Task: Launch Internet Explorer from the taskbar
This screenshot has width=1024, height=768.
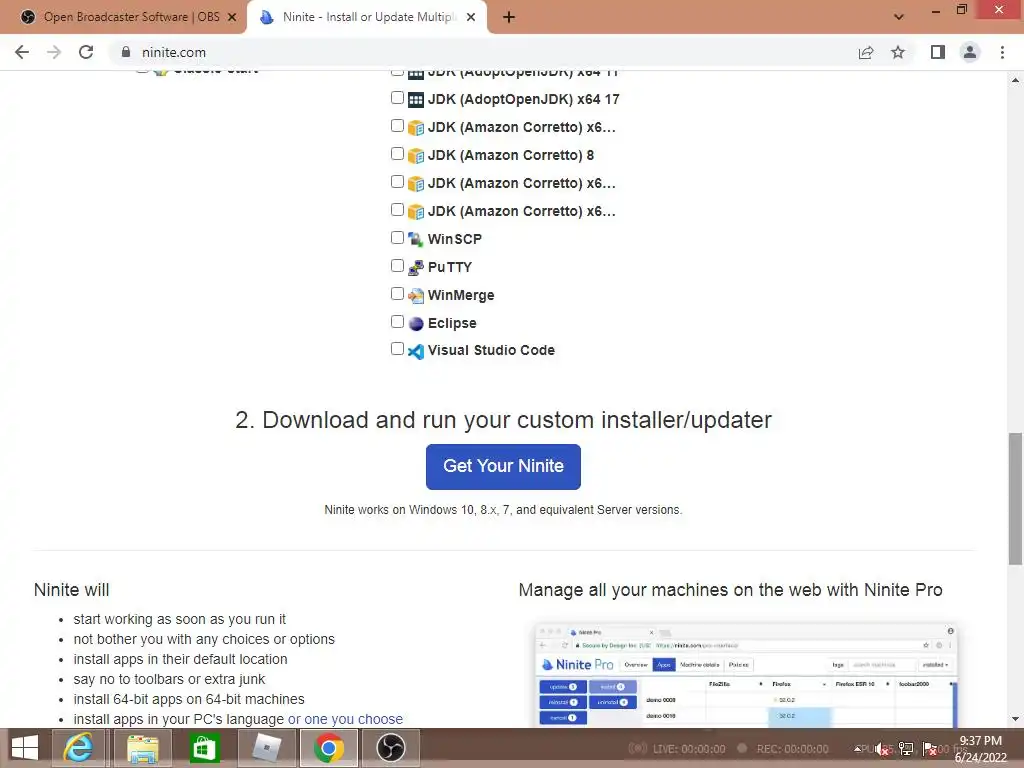Action: tap(78, 748)
